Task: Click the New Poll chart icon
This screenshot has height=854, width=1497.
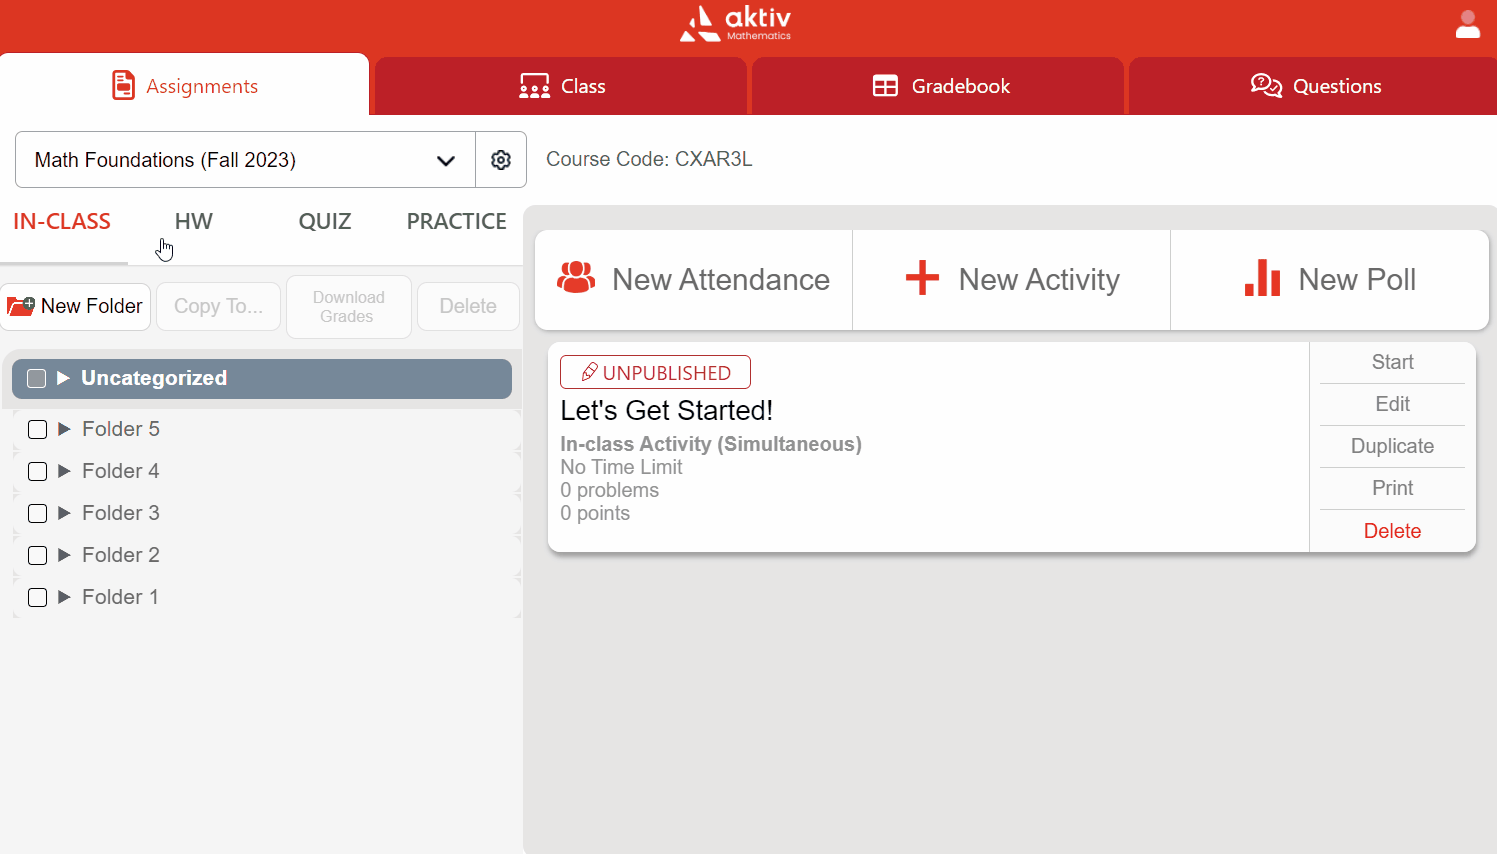Action: 1261,279
